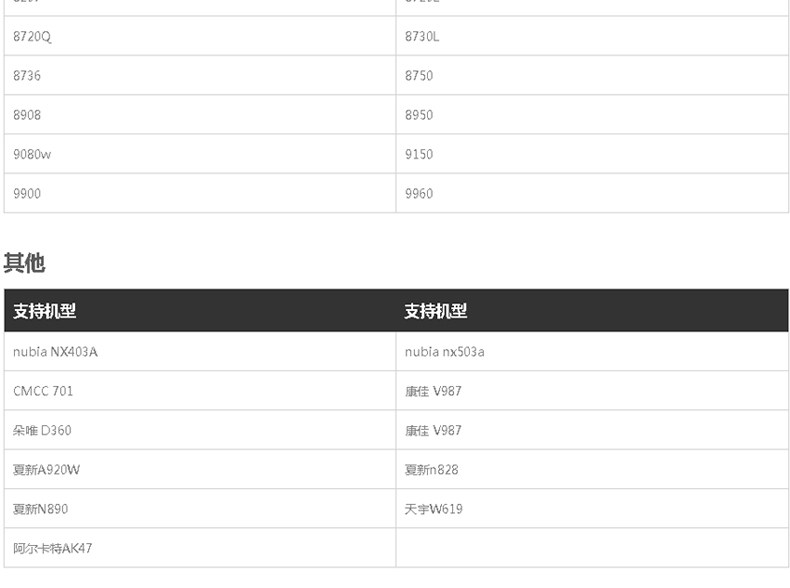
Task: Click the 8720Q model cell
Action: click(x=32, y=37)
